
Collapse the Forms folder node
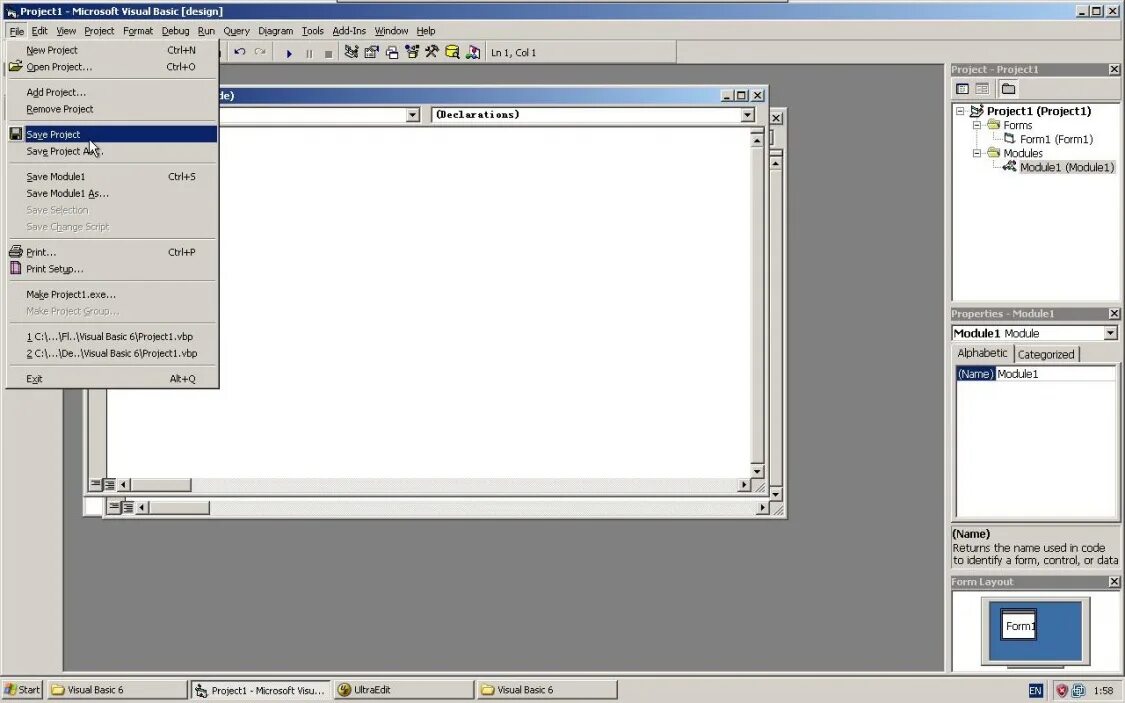(x=976, y=125)
